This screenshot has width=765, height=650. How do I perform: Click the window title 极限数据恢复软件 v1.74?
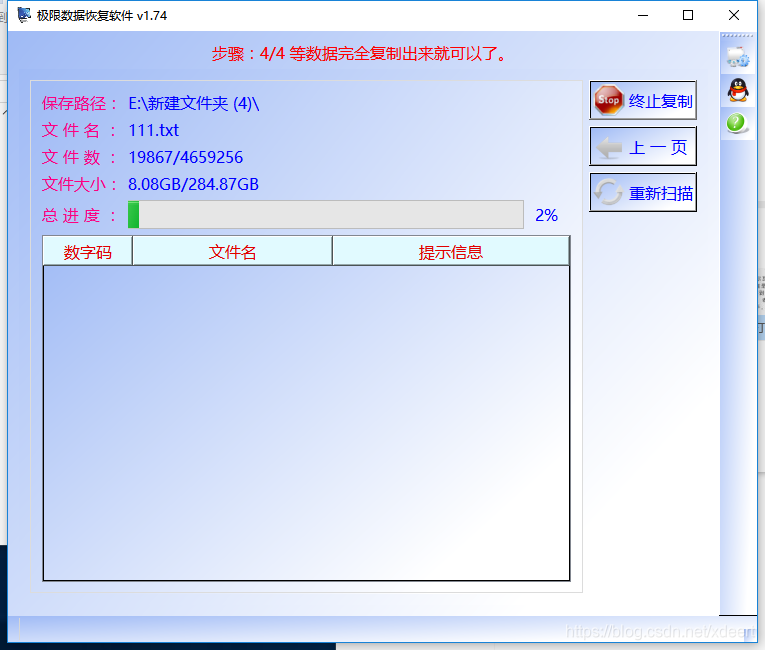point(102,16)
